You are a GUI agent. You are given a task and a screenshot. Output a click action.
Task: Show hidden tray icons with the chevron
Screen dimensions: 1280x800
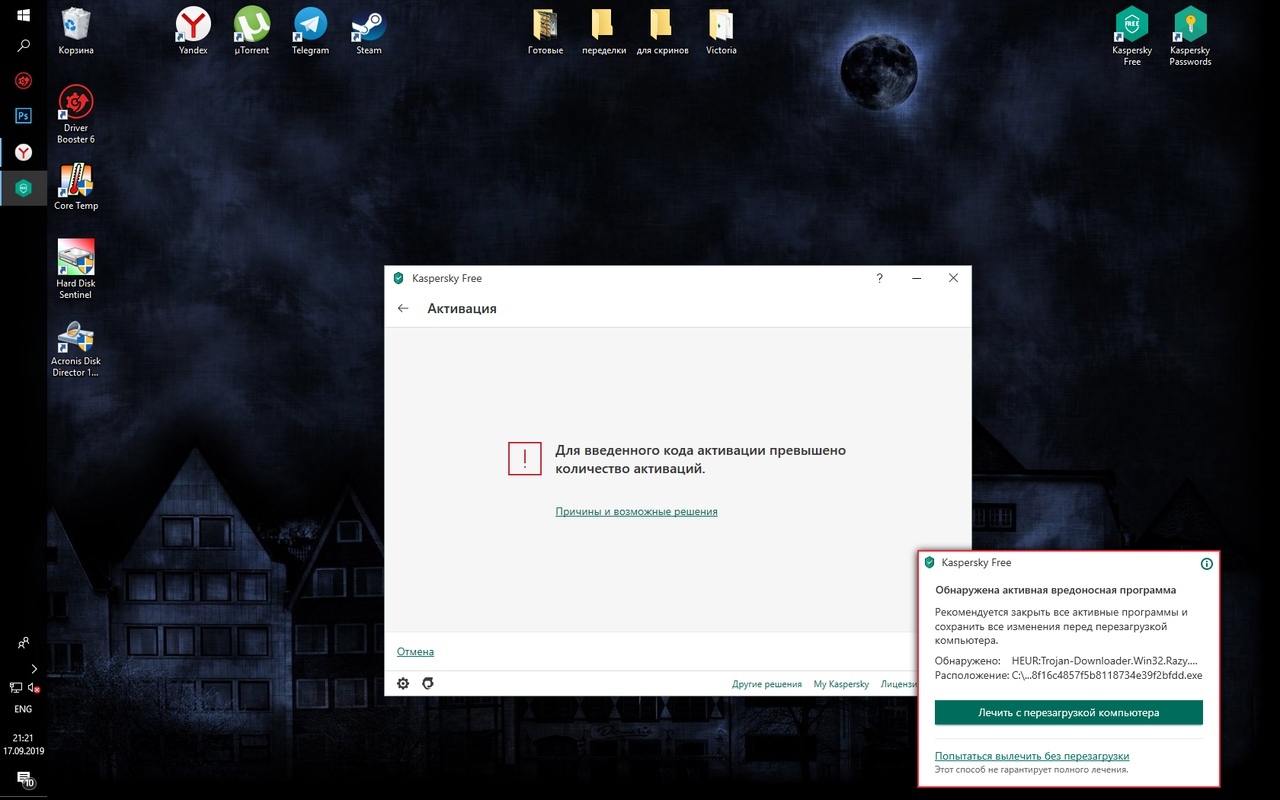point(34,668)
